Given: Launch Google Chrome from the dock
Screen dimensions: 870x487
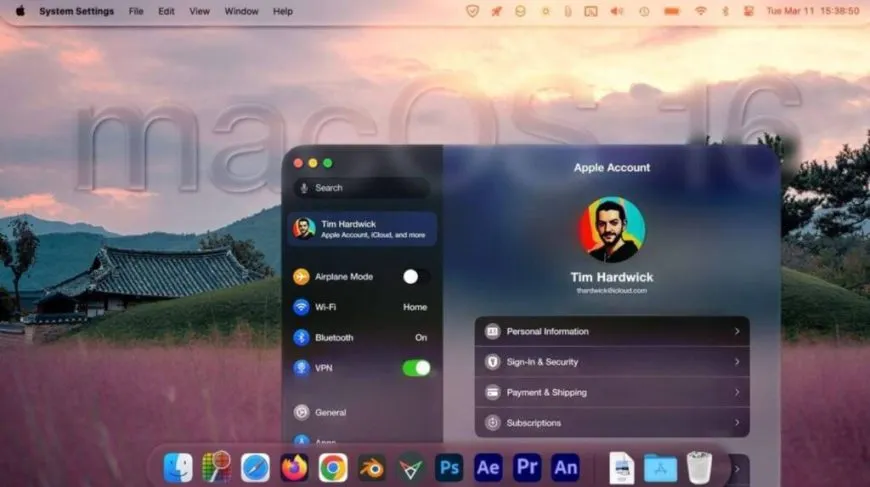Looking at the screenshot, I should click(x=333, y=468).
